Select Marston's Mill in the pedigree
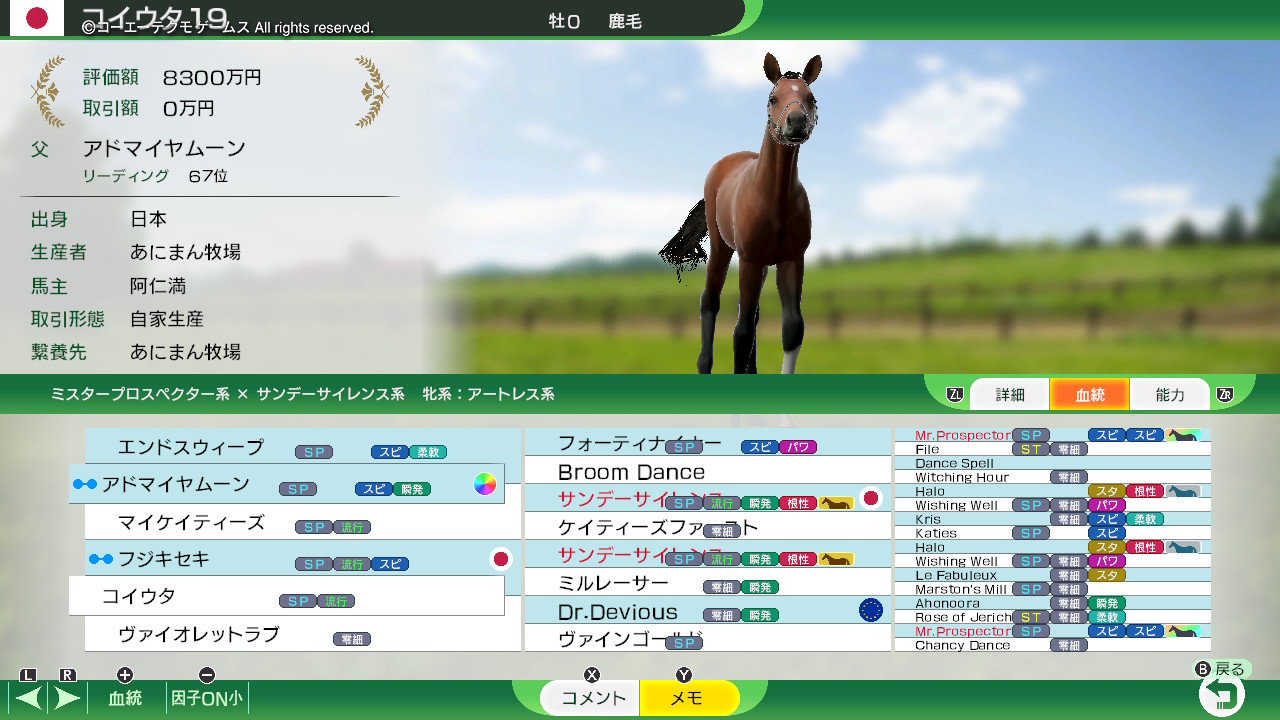Screen dimensions: 1280x720 pyautogui.click(x=1053, y=589)
